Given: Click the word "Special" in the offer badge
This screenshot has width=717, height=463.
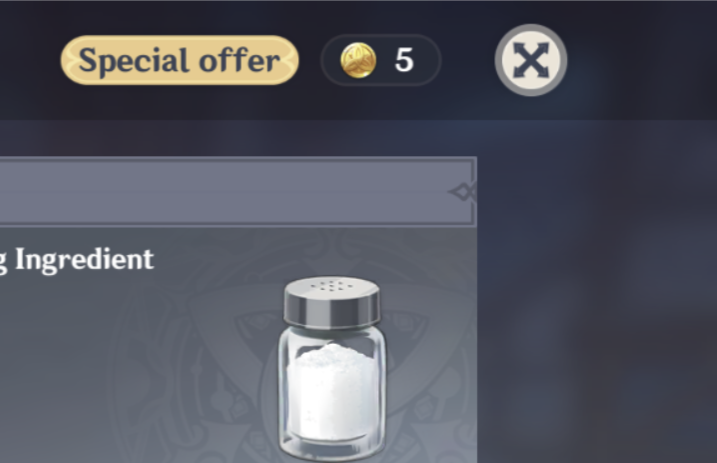Looking at the screenshot, I should (x=125, y=61).
